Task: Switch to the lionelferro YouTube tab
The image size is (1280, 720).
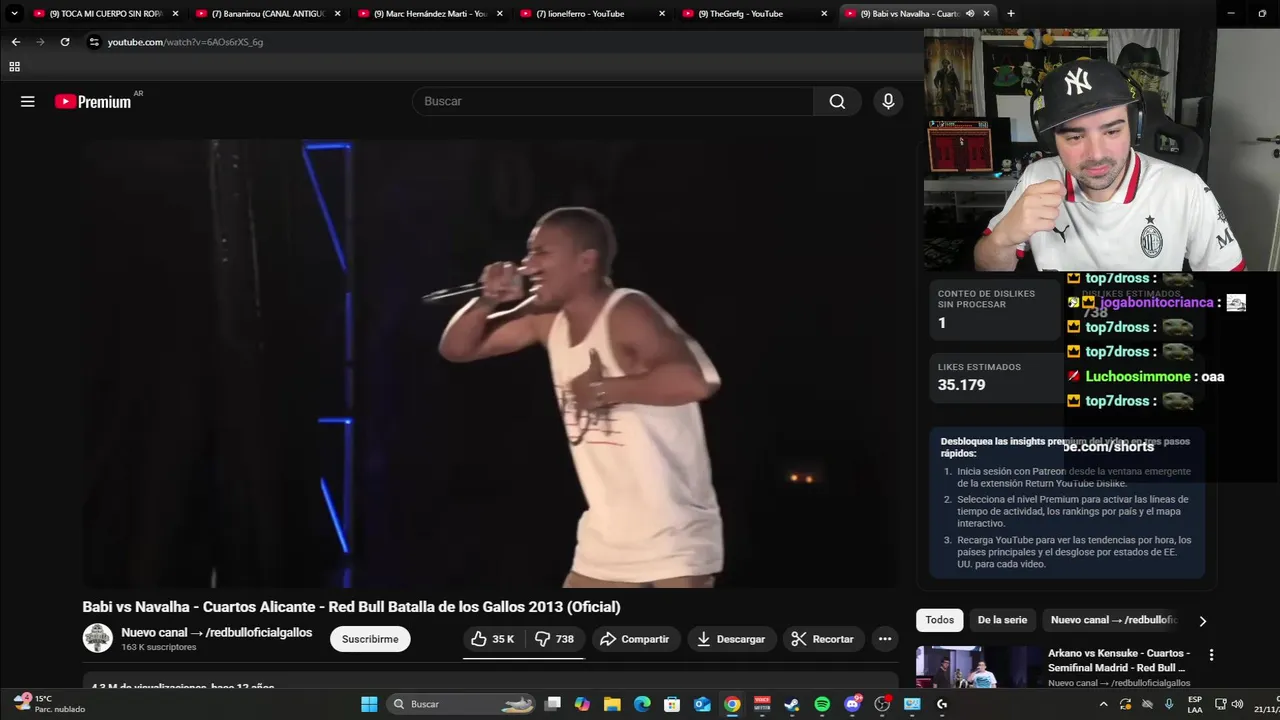Action: [592, 14]
